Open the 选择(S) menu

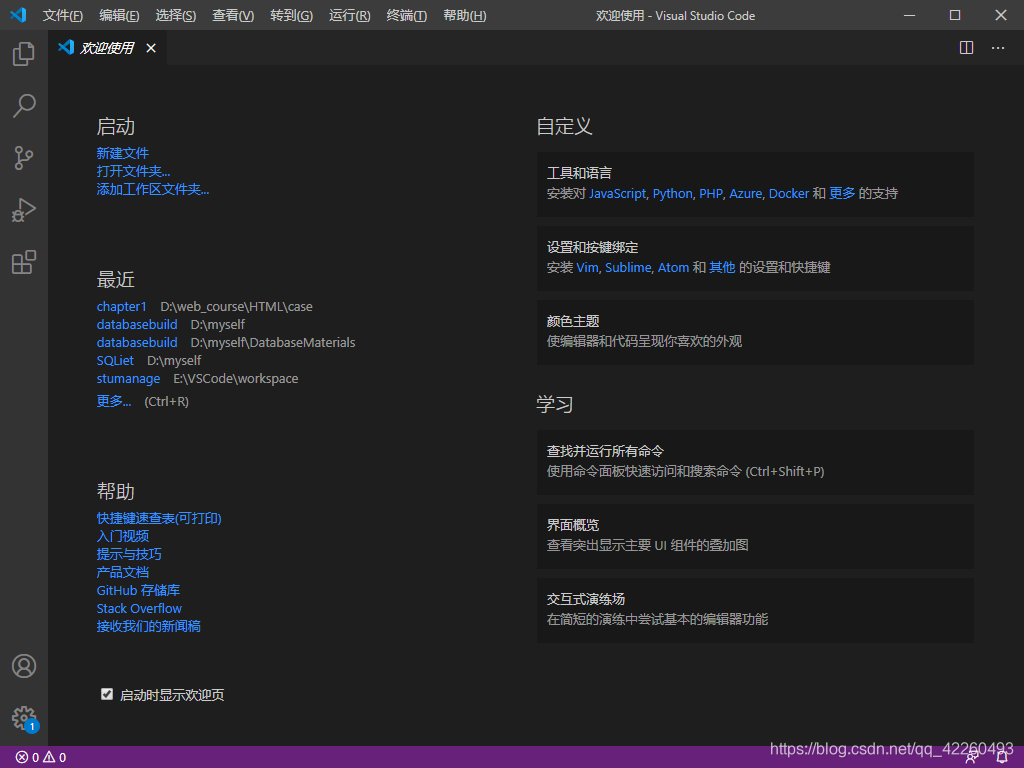pos(176,15)
